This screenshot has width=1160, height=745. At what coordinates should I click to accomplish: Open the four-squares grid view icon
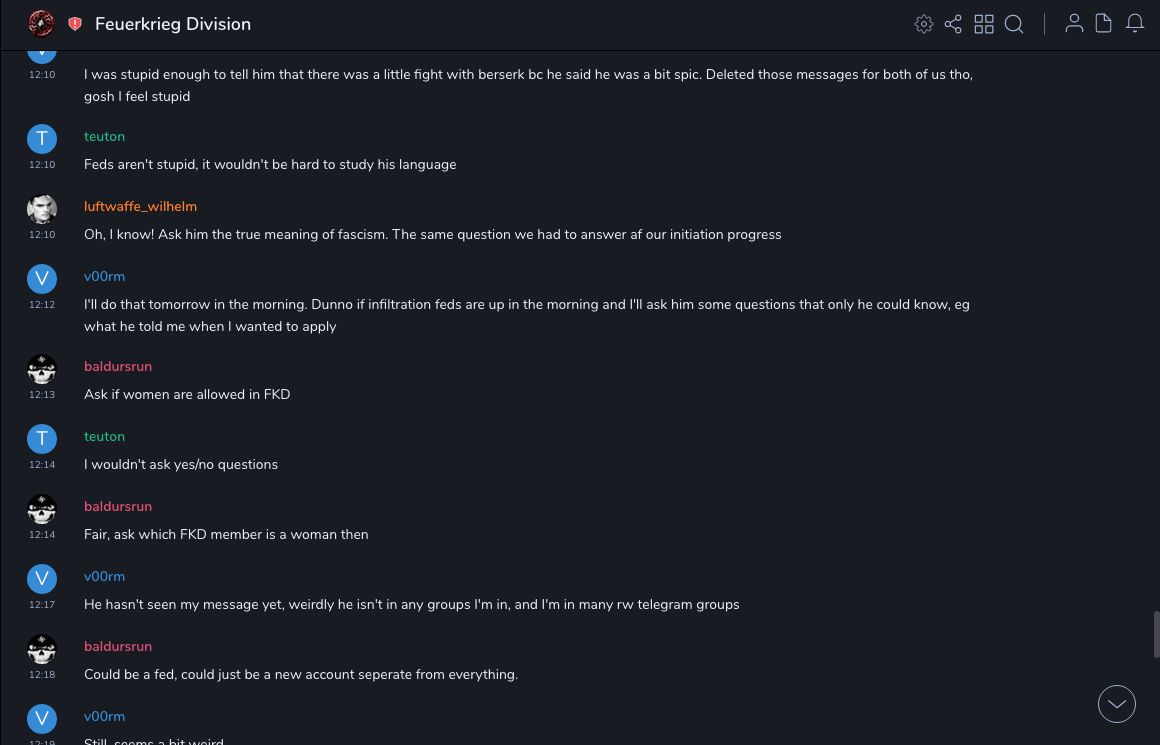point(984,24)
